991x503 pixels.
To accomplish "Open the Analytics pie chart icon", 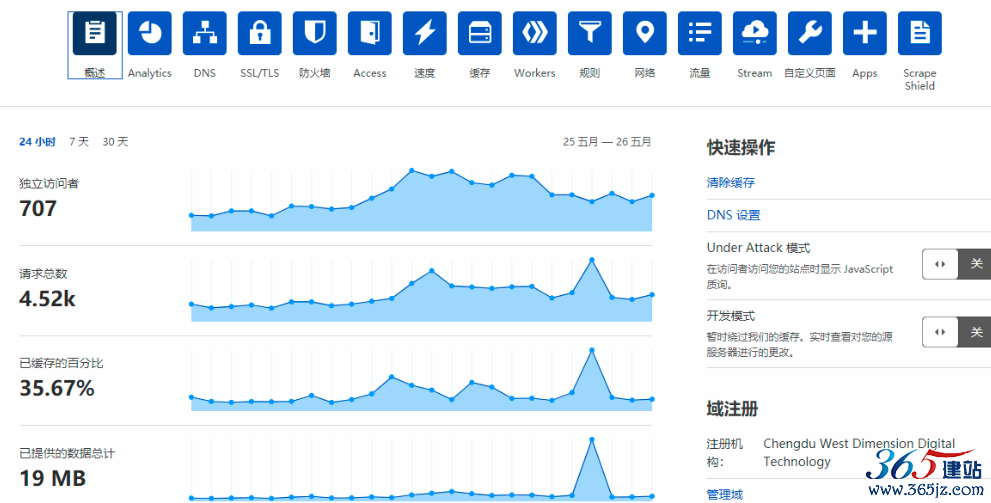I will 150,33.
